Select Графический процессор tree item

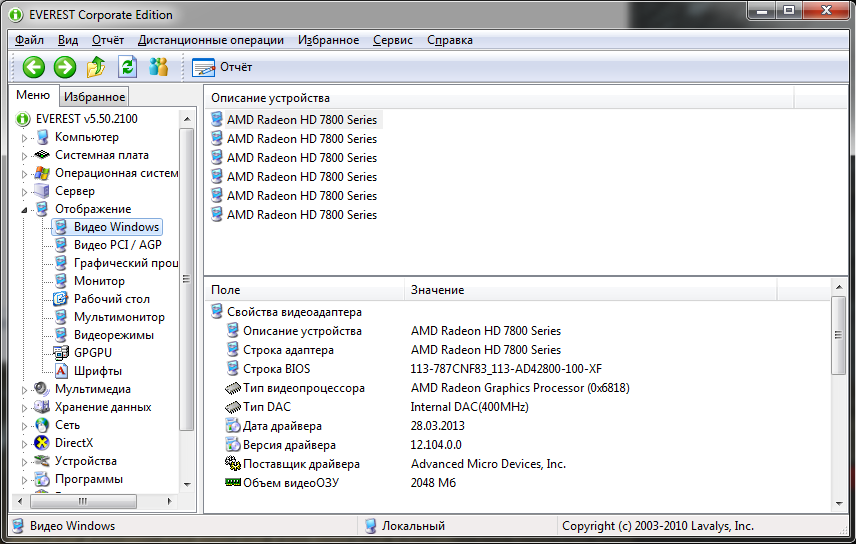[x=126, y=263]
